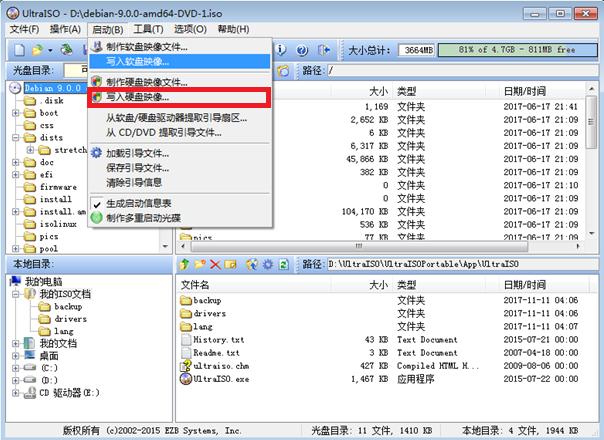Expand the (C:) drive node
The image size is (604, 440).
point(15,368)
